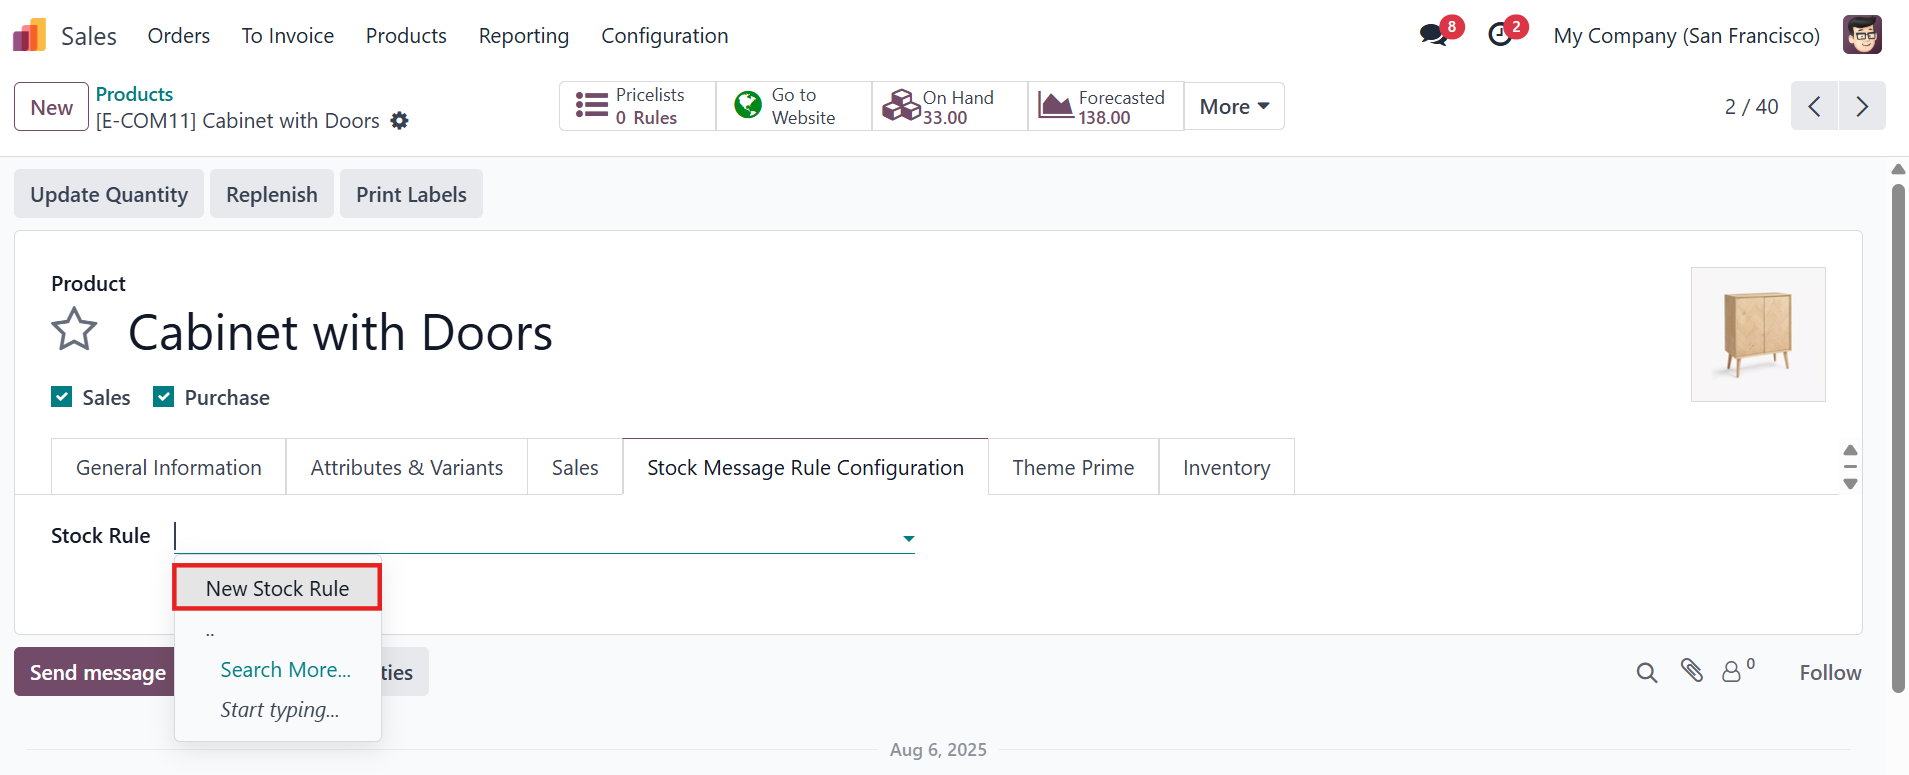Toggle the Stock Rule dropdown arrow

tap(908, 538)
